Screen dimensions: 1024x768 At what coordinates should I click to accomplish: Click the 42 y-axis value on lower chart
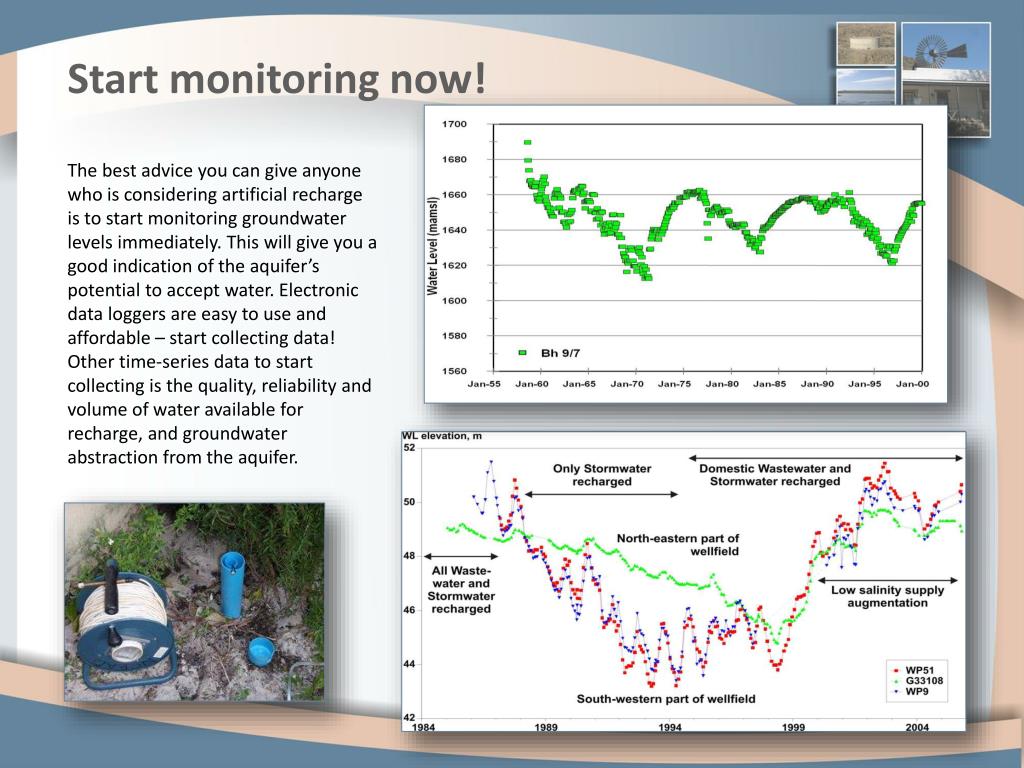point(409,718)
